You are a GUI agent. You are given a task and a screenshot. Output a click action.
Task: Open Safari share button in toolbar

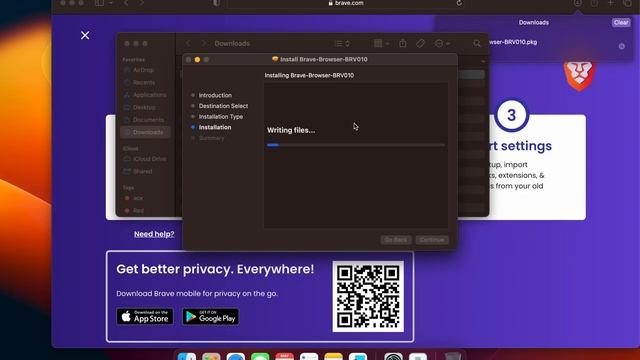tap(594, 3)
